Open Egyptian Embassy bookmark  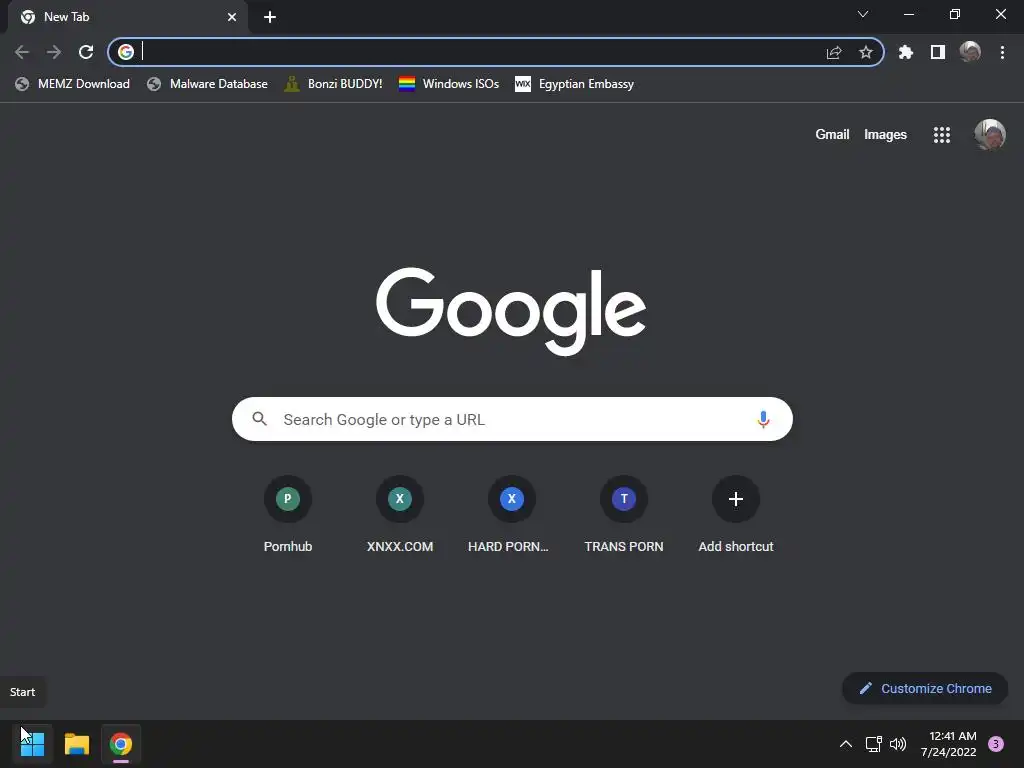point(575,84)
